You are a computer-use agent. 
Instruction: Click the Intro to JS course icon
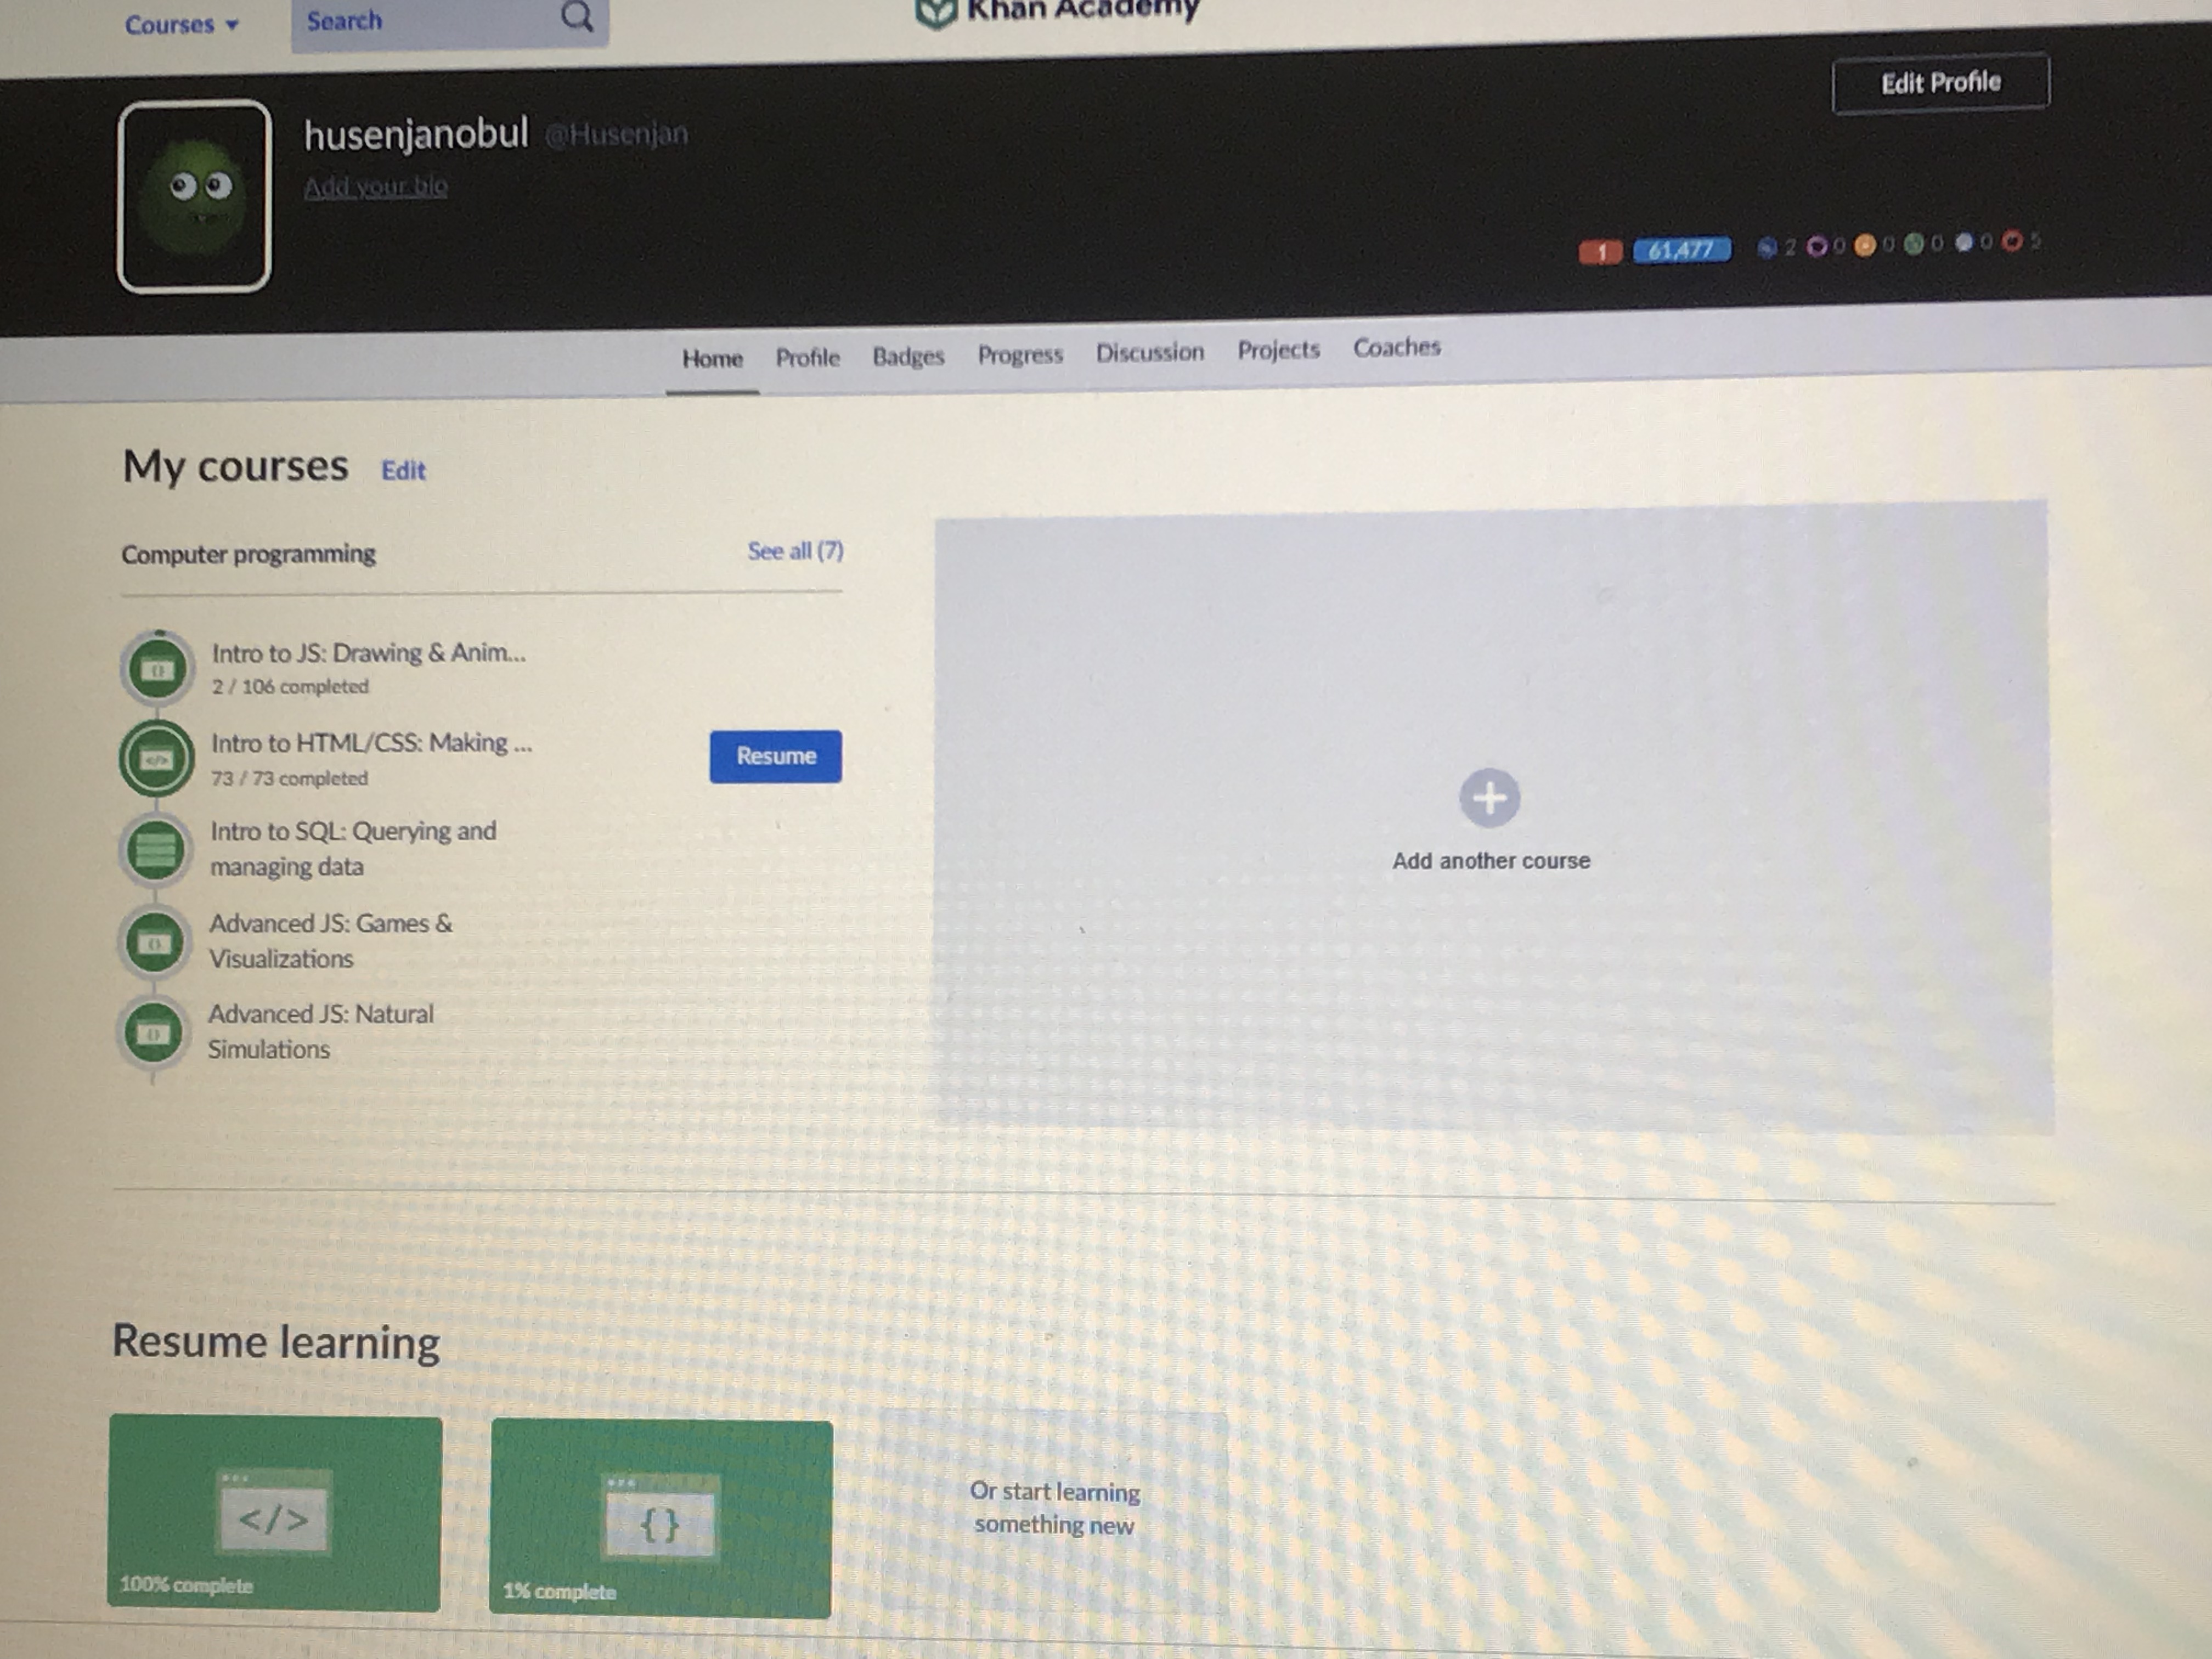[157, 669]
